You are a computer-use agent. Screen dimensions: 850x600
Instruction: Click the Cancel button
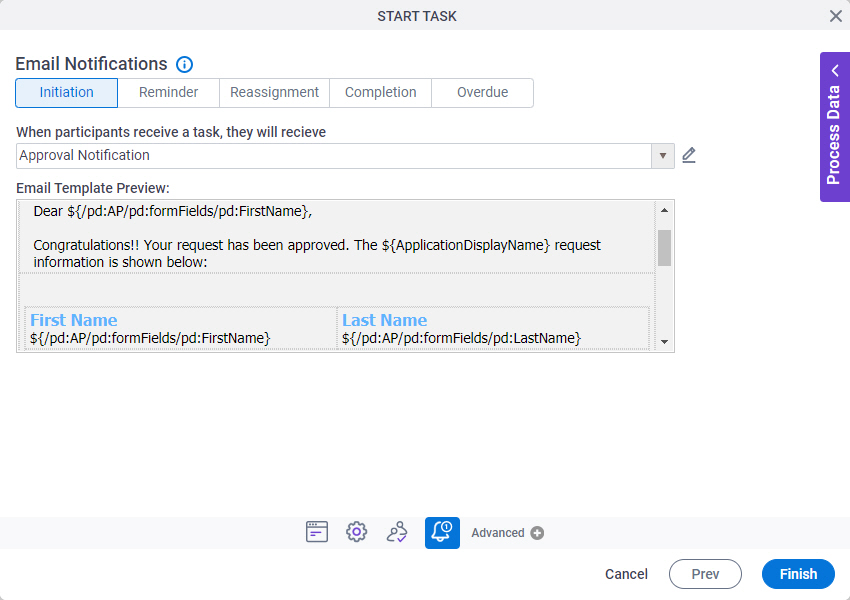coord(626,574)
